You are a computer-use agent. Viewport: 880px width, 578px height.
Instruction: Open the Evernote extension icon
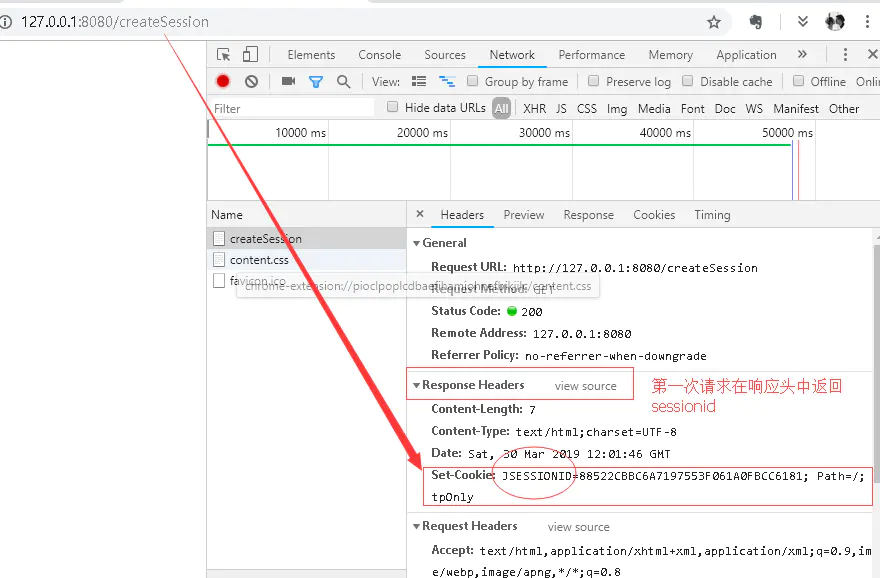[x=756, y=22]
